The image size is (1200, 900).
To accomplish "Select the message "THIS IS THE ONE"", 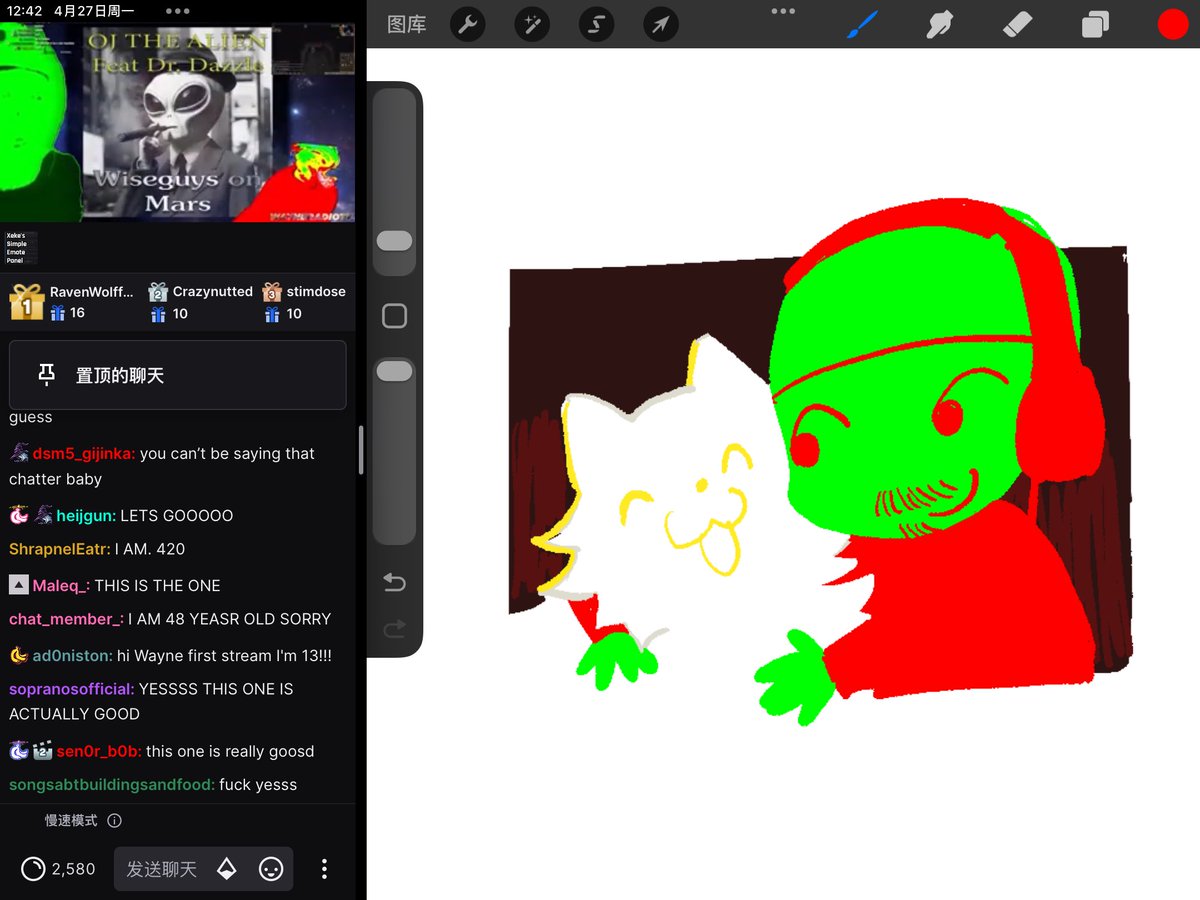I will tap(157, 585).
